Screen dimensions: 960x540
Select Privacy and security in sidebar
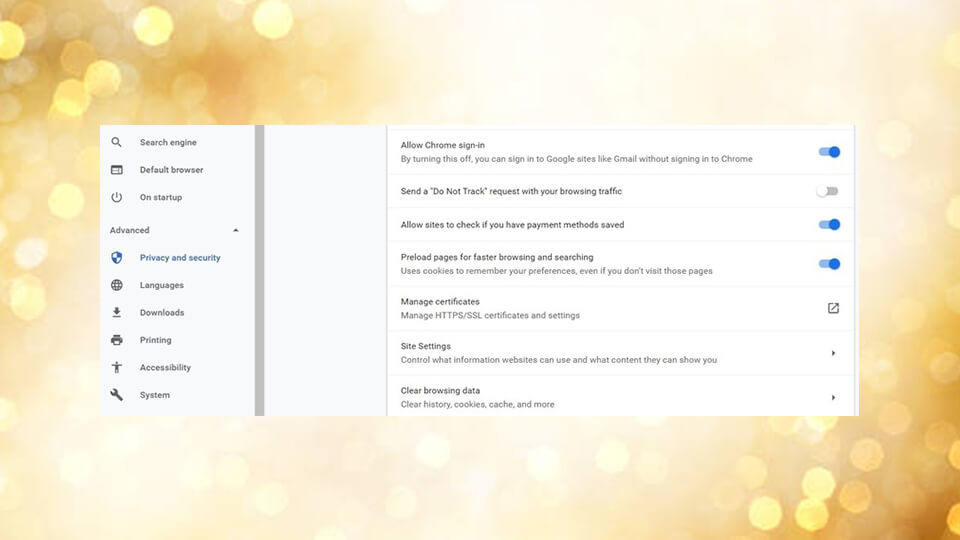point(180,258)
